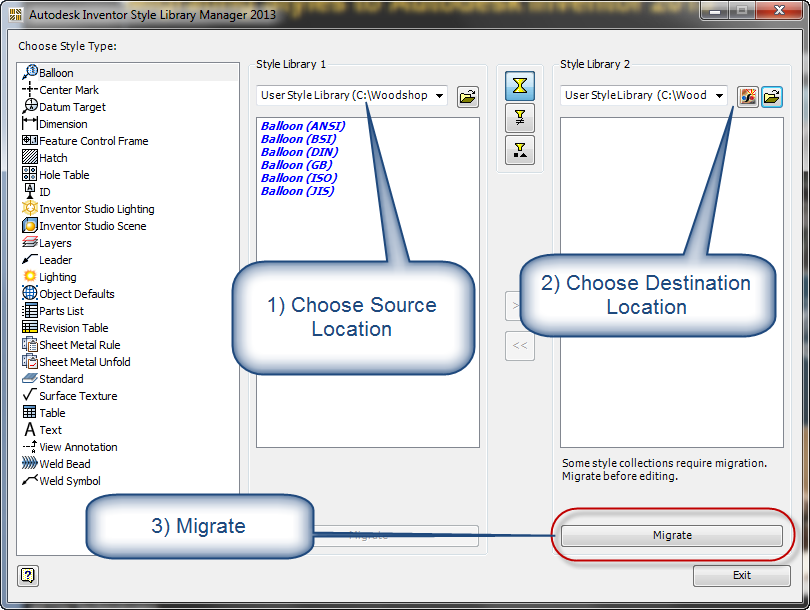Click the left-transfer arrow button
The width and height of the screenshot is (810, 610).
519,346
